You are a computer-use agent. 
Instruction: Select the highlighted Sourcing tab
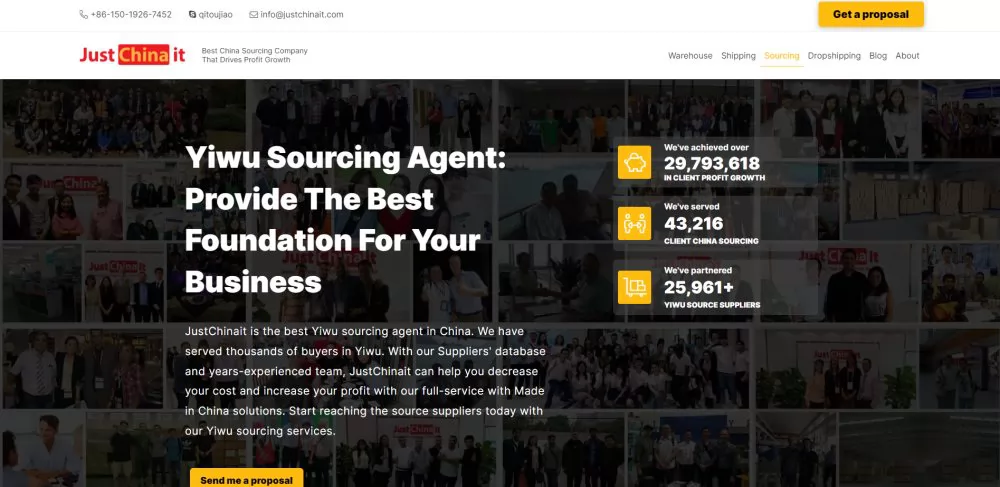pyautogui.click(x=782, y=55)
